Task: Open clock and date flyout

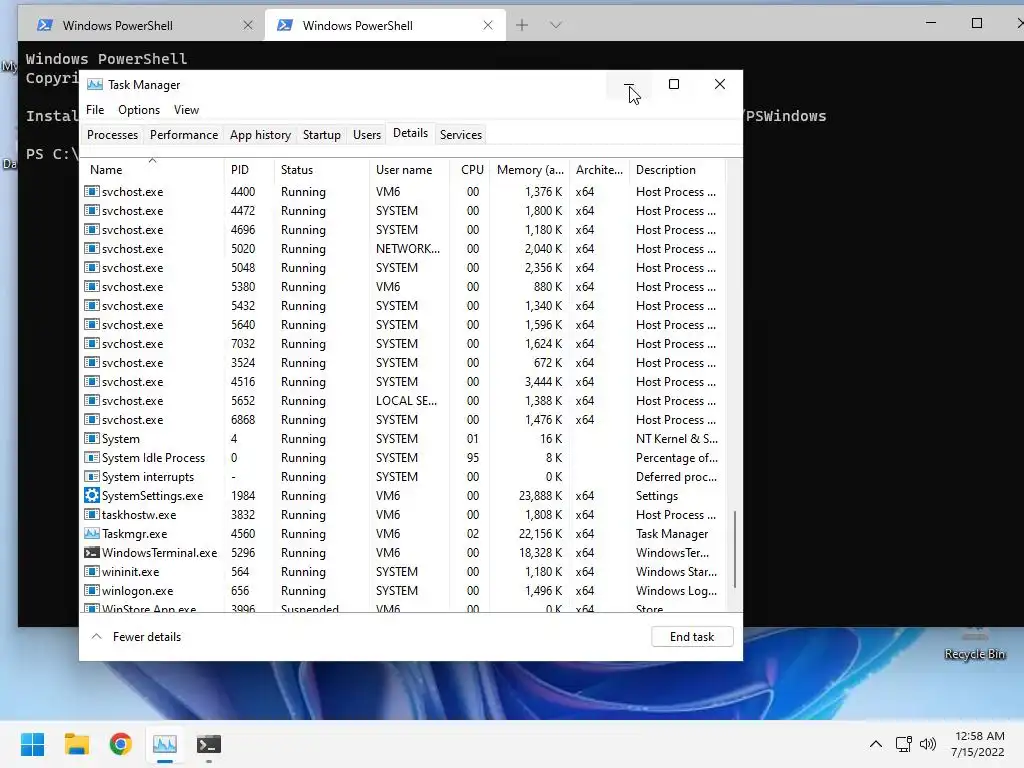Action: coord(977,744)
